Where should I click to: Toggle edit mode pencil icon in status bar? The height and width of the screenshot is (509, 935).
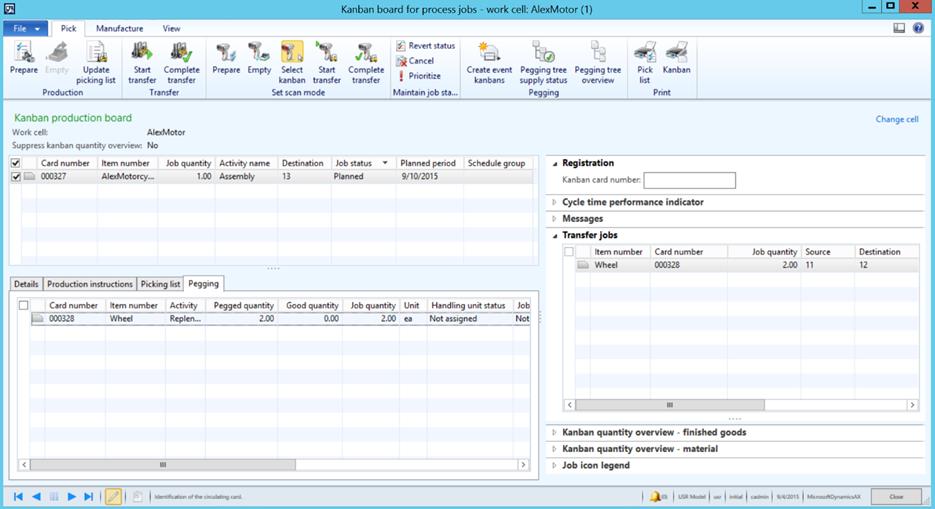click(113, 496)
